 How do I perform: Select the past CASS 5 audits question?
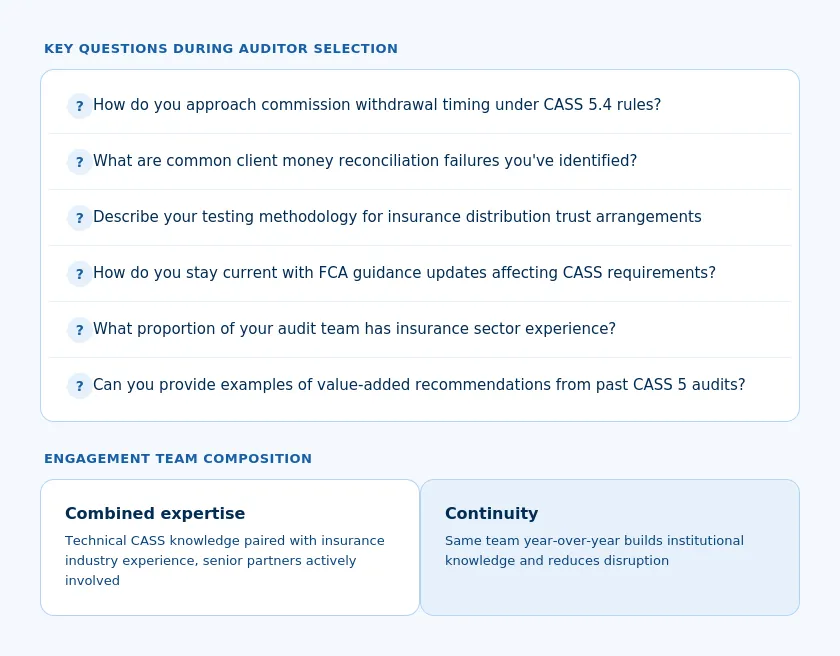419,384
